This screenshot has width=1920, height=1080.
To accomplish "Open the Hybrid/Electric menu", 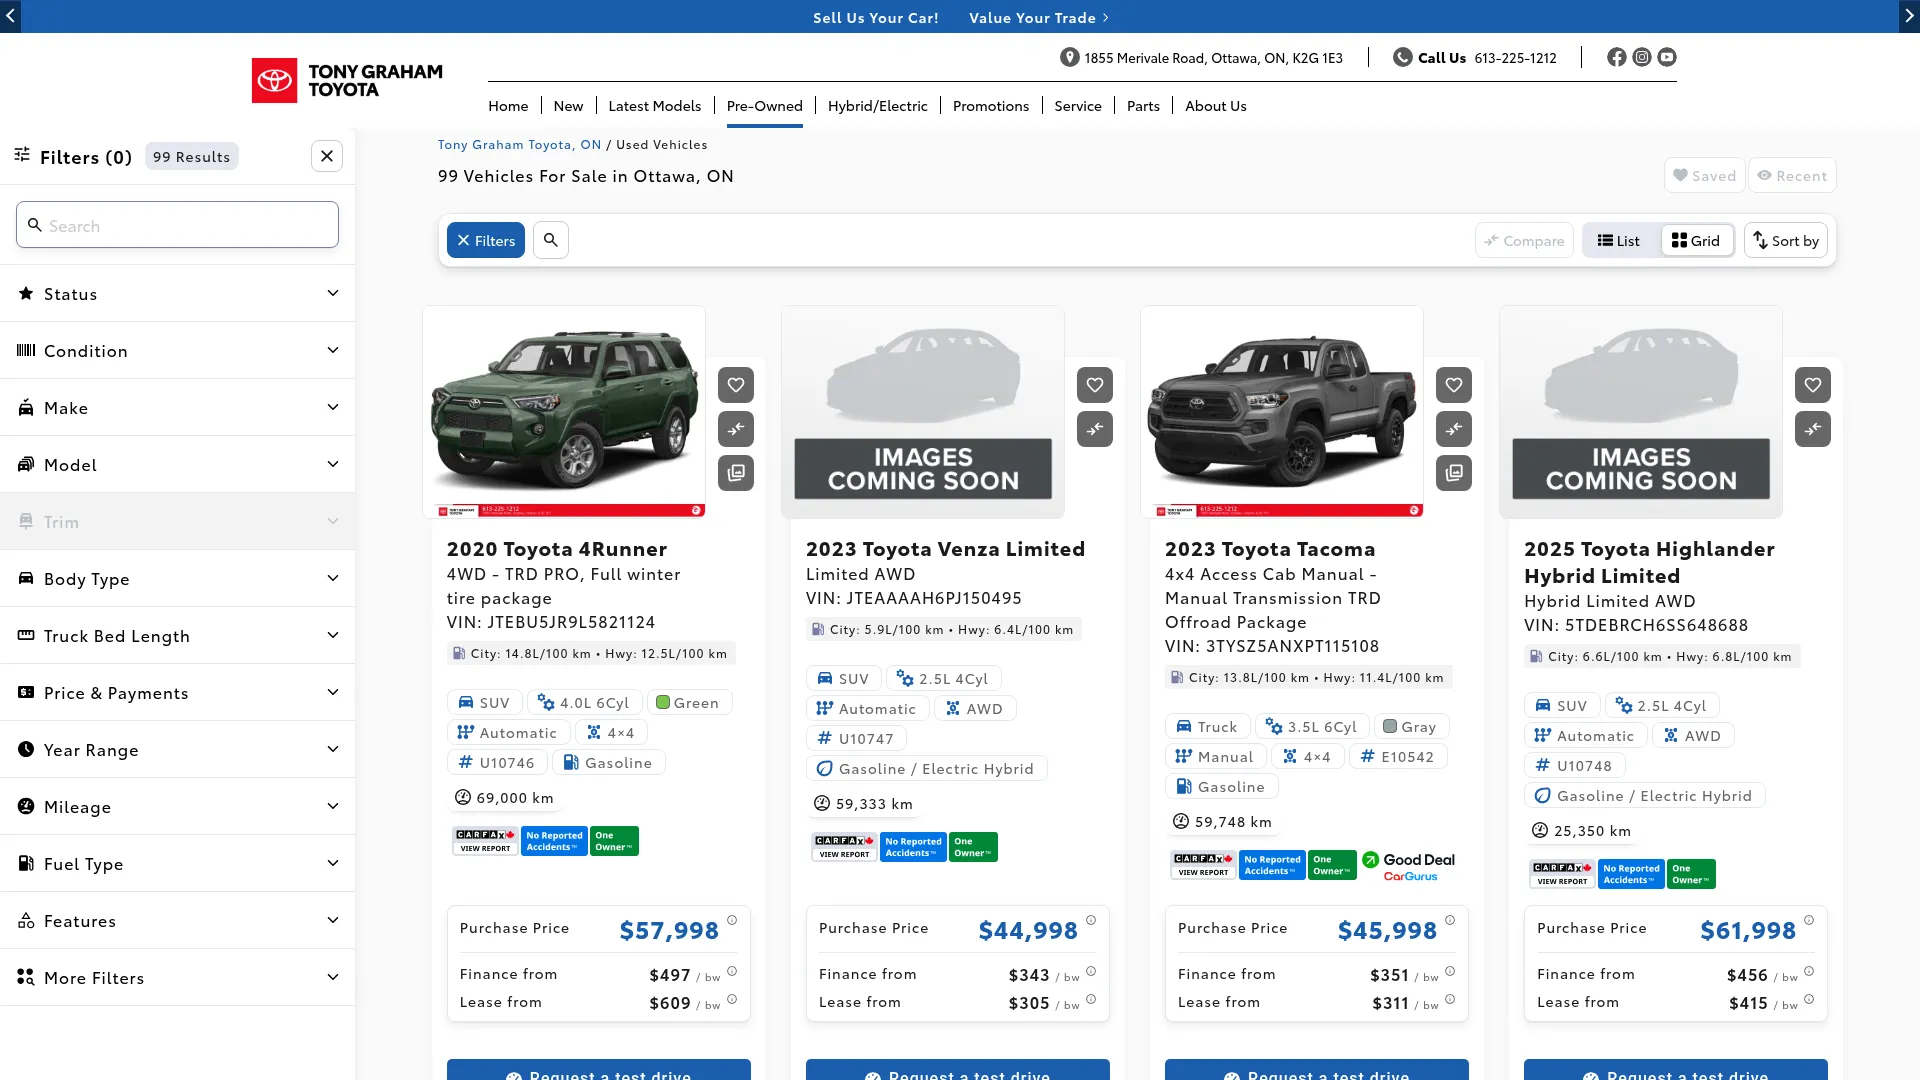I will click(878, 106).
